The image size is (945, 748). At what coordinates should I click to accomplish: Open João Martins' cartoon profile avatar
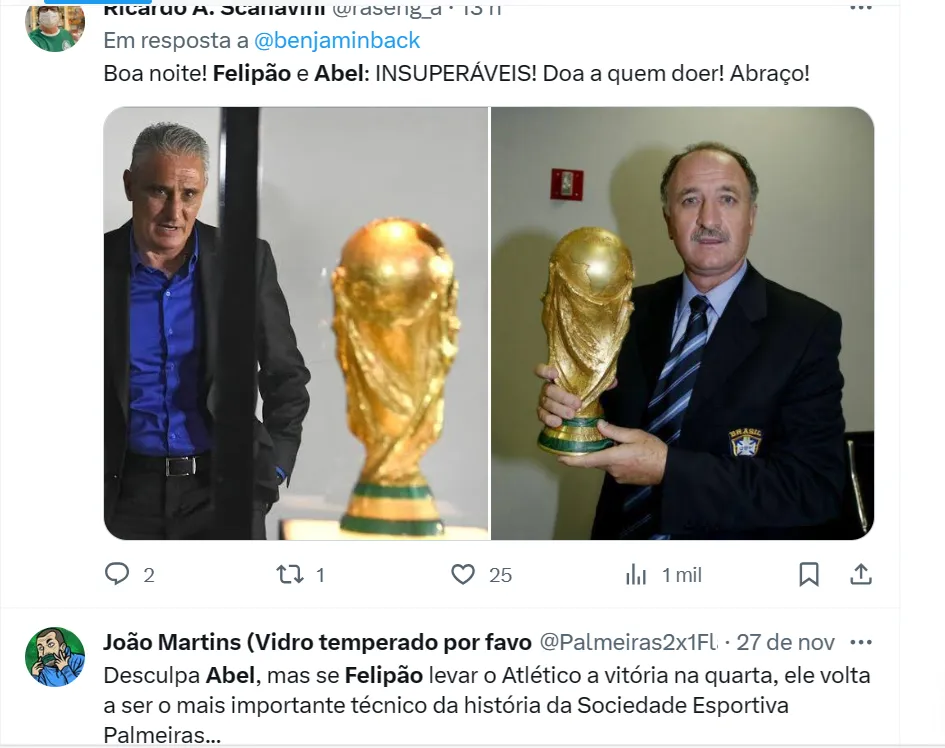click(x=55, y=657)
